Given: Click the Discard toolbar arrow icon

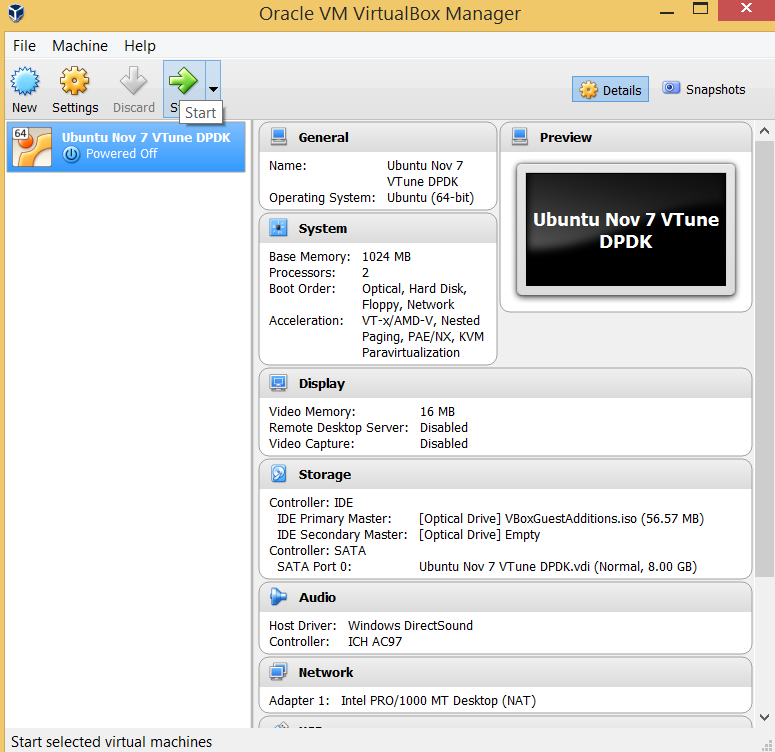Looking at the screenshot, I should pyautogui.click(x=133, y=81).
